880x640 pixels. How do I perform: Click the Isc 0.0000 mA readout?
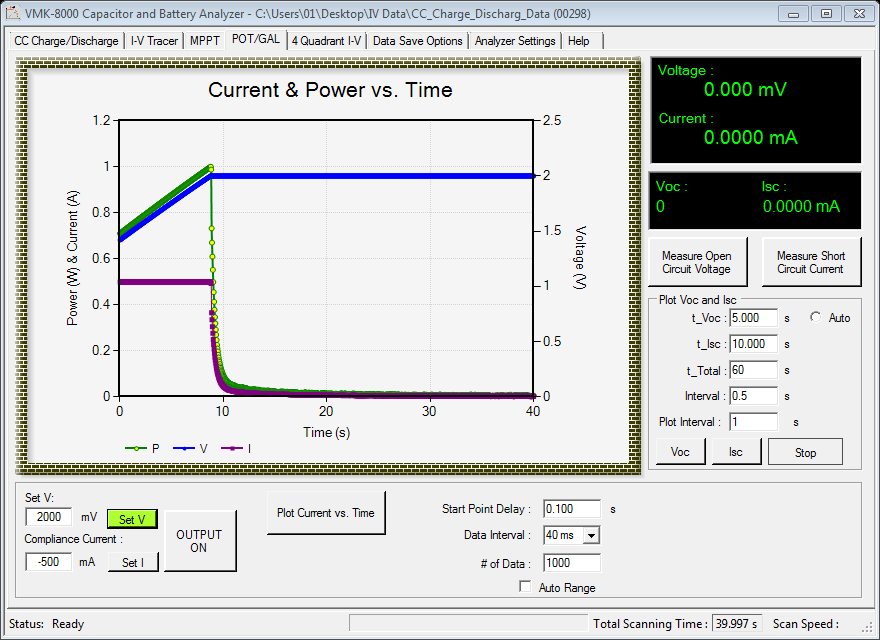pyautogui.click(x=801, y=206)
